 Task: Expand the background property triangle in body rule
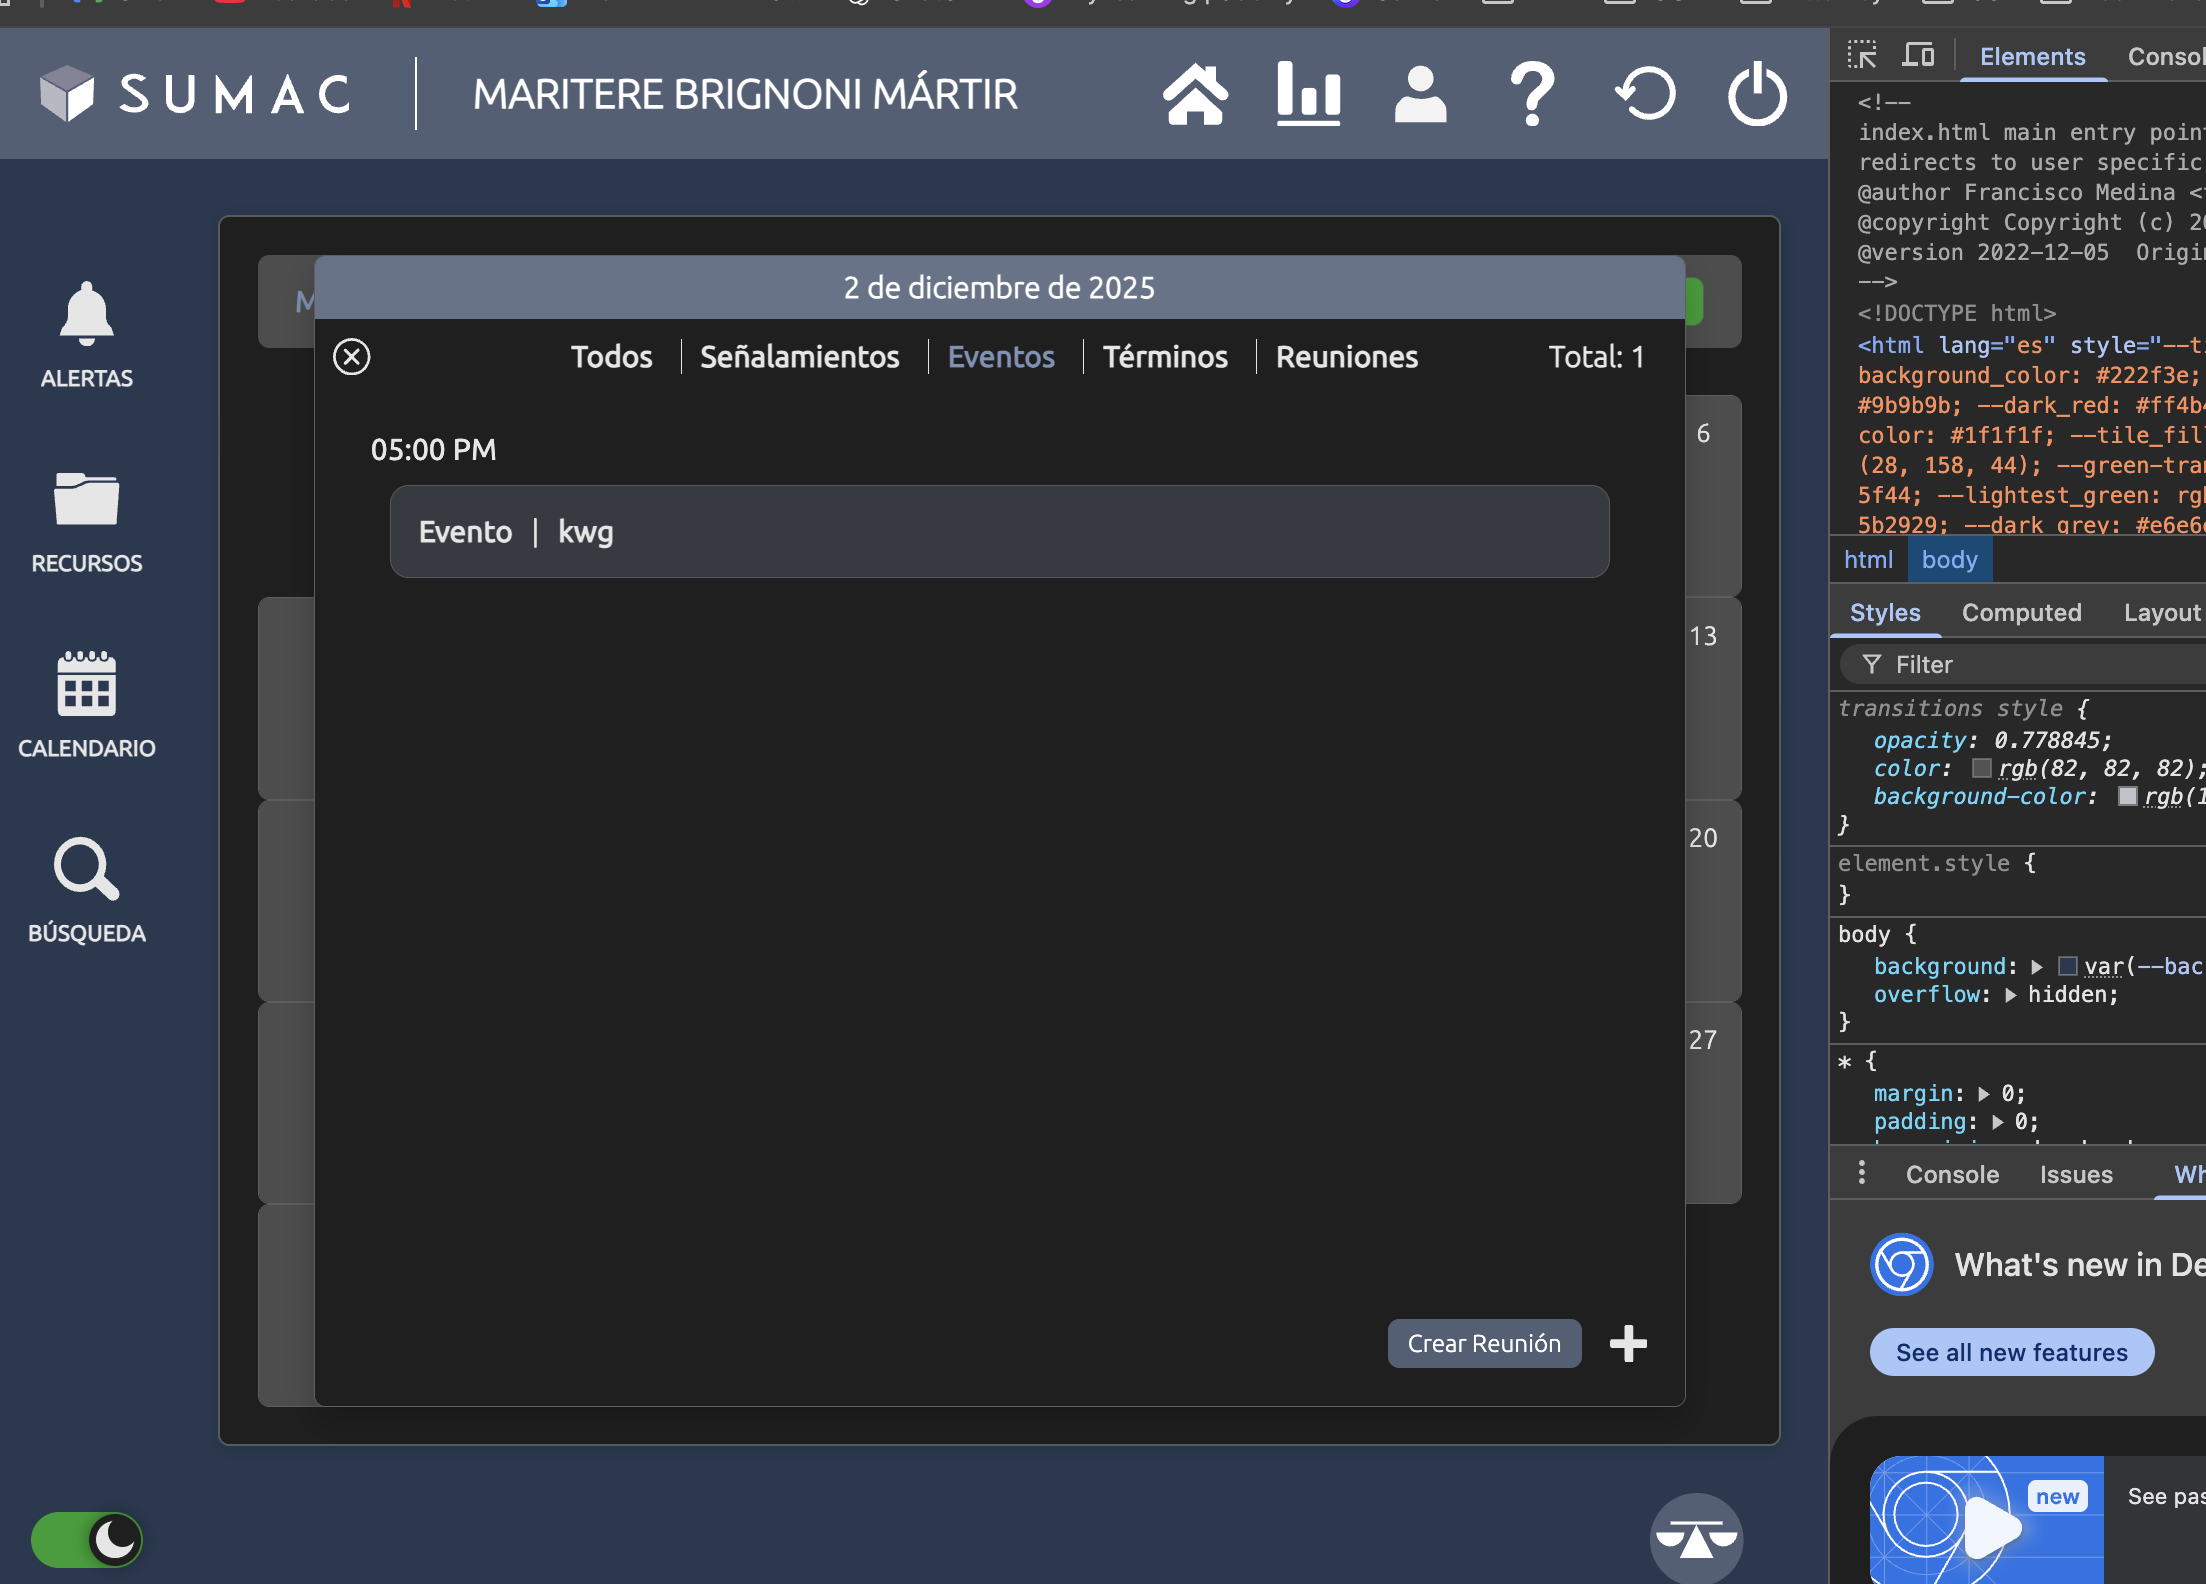tap(2037, 967)
